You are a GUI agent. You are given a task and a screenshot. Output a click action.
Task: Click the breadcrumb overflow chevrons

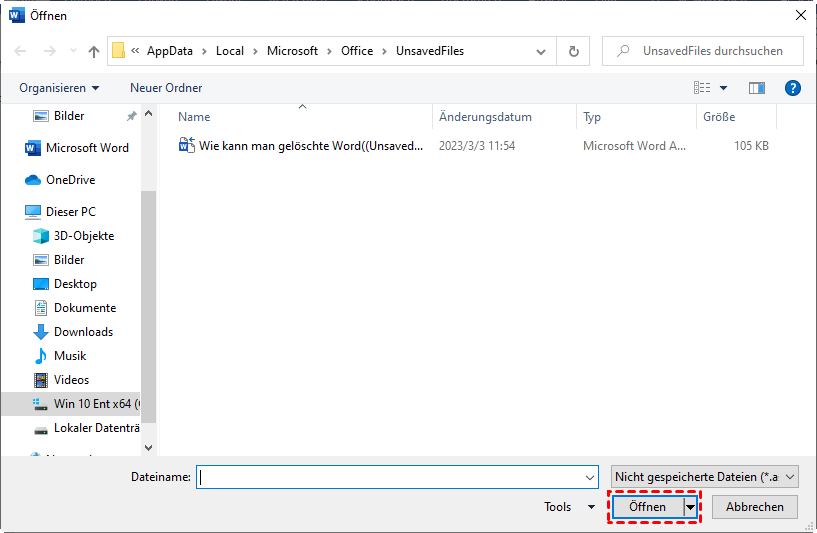pos(135,51)
